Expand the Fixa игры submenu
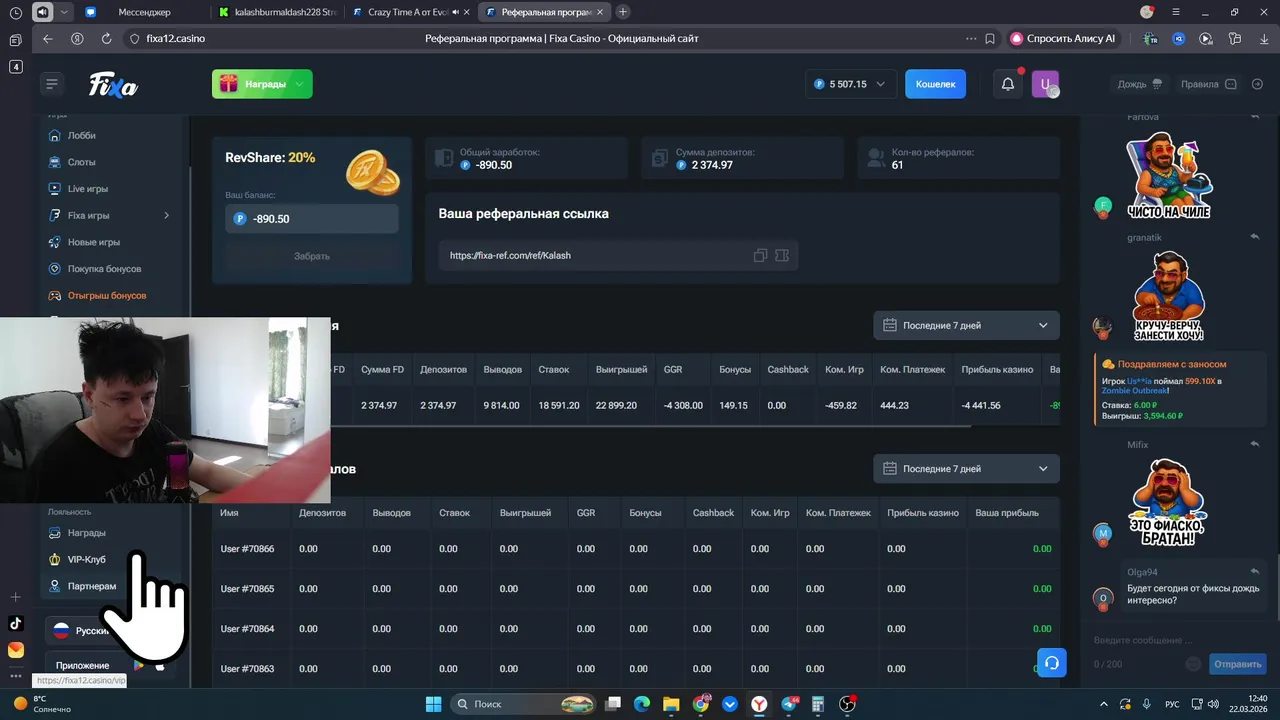The width and height of the screenshot is (1280, 720). coord(166,215)
